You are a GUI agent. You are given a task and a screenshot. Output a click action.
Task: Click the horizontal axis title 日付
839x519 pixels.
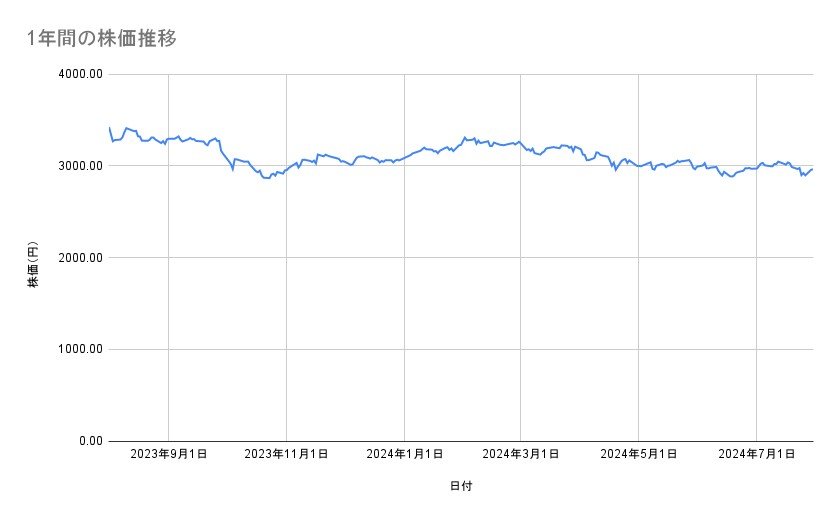pos(460,487)
